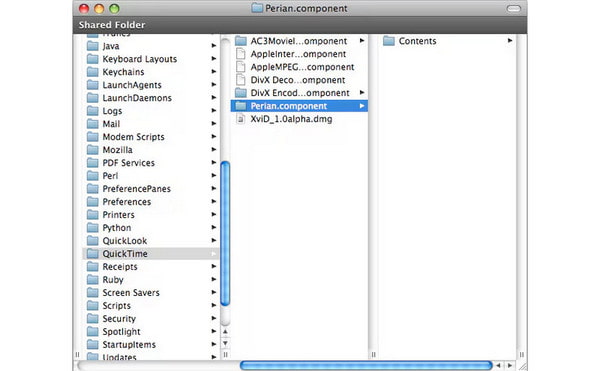Click the Mozilla folder icon
The height and width of the screenshot is (371, 600).
[93, 150]
